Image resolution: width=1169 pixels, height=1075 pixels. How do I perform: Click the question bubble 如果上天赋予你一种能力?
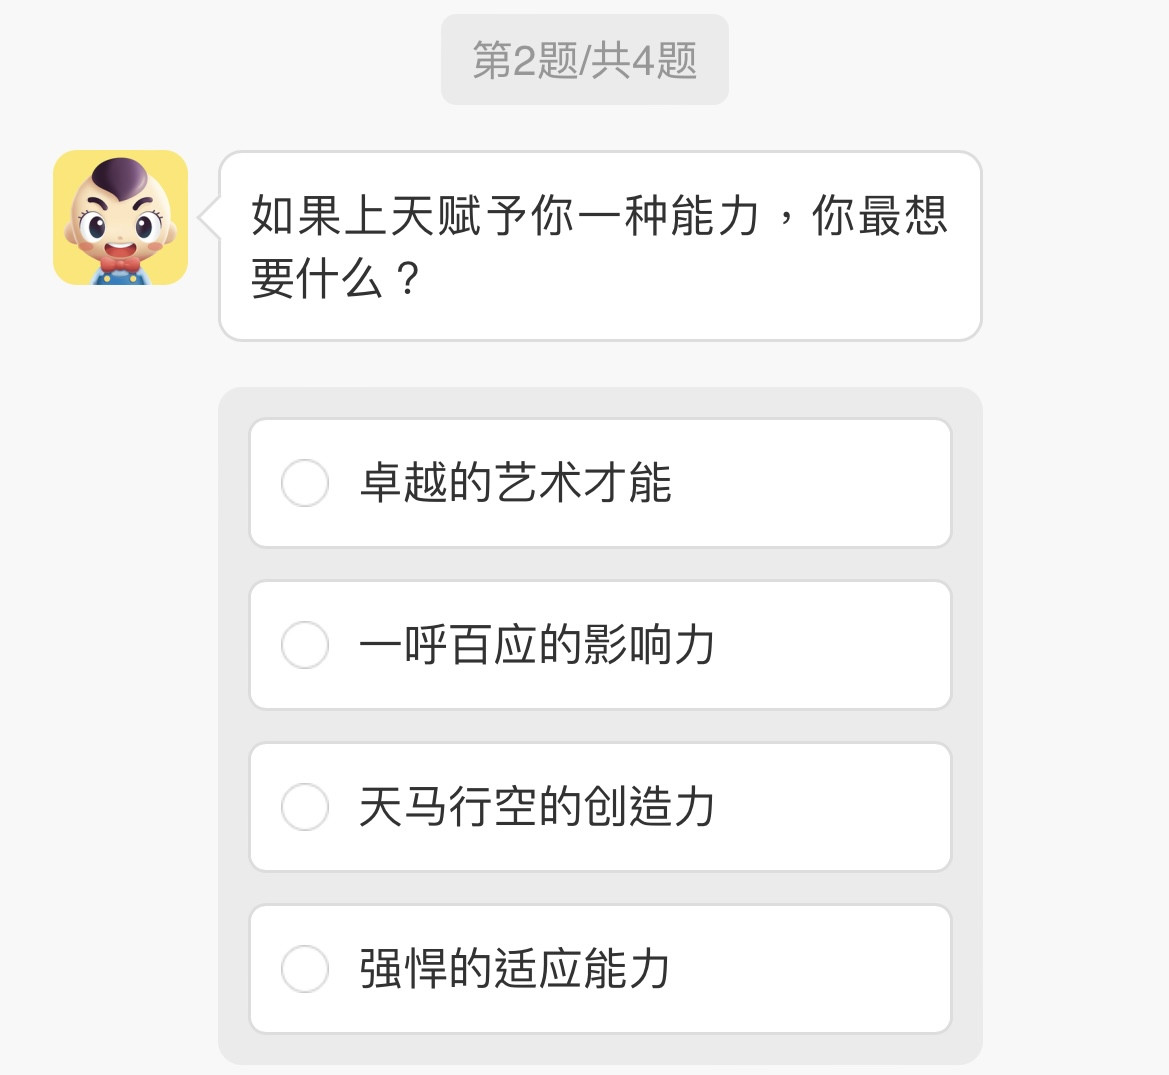click(x=600, y=216)
